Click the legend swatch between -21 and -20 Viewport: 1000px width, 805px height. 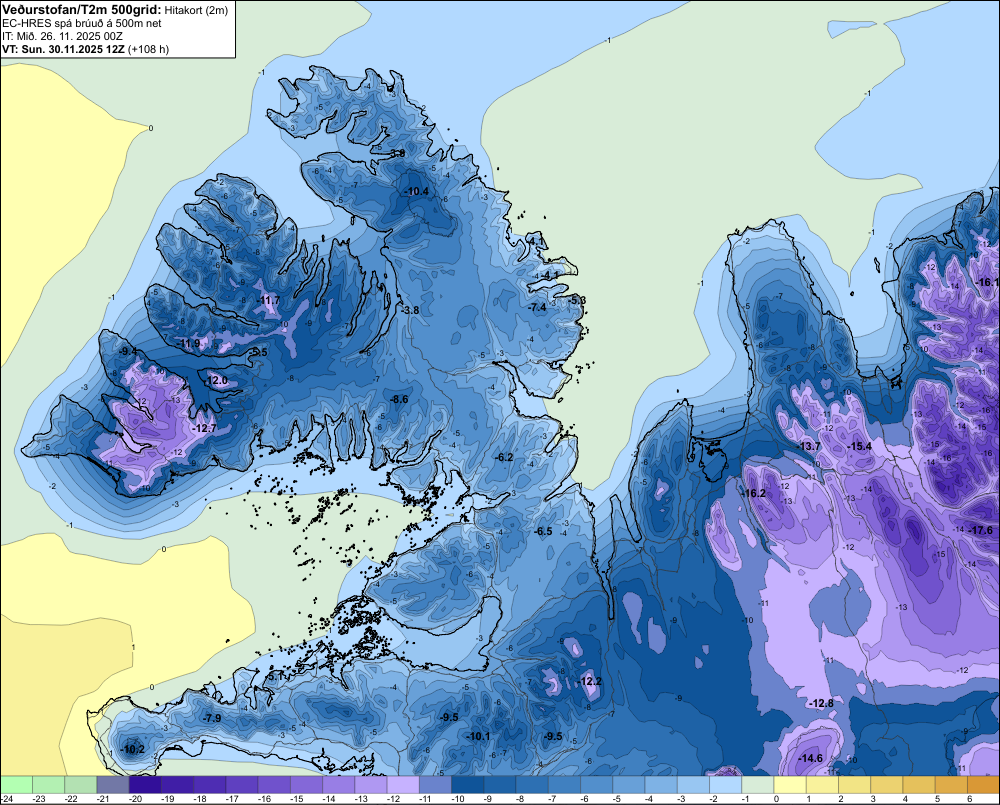[x=113, y=784]
